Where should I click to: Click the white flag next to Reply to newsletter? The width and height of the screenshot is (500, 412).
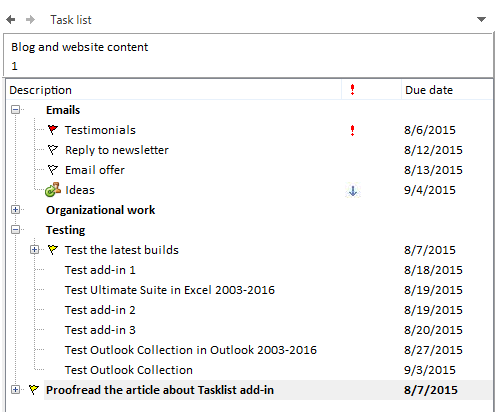pyautogui.click(x=53, y=150)
